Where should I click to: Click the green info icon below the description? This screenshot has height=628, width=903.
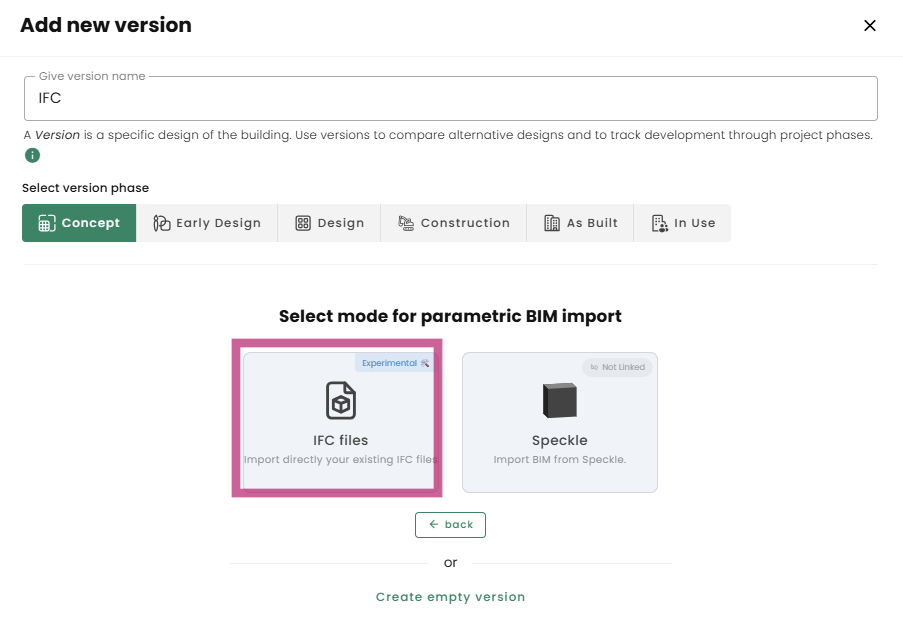tap(32, 155)
